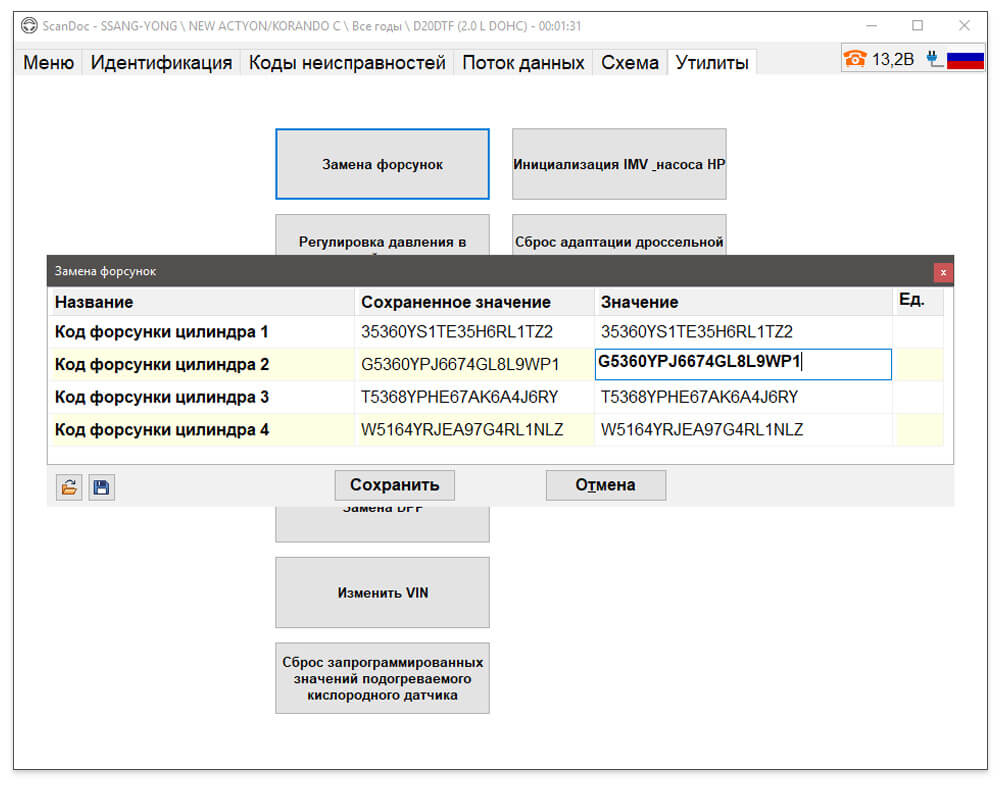Viewport: 1000px width, 786px height.
Task: Click saved value W5164YRJEA97G4RL1NLZ
Action: [462, 429]
